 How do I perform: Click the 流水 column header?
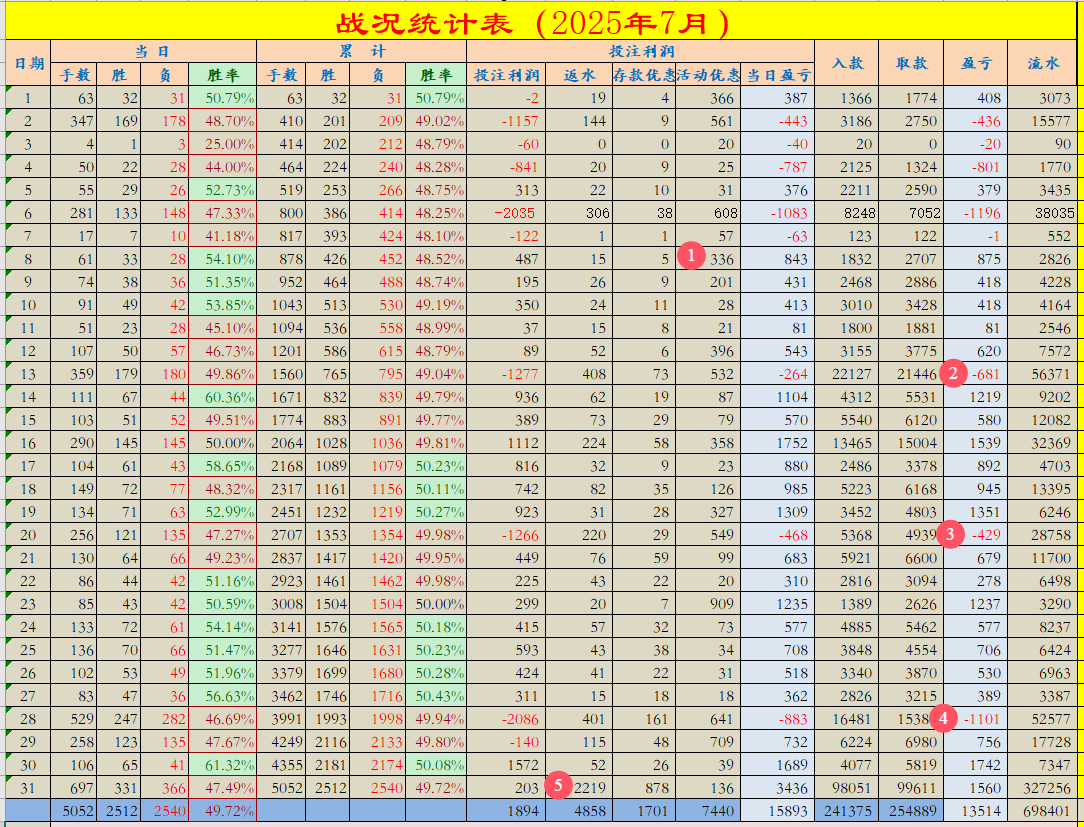tap(1044, 62)
